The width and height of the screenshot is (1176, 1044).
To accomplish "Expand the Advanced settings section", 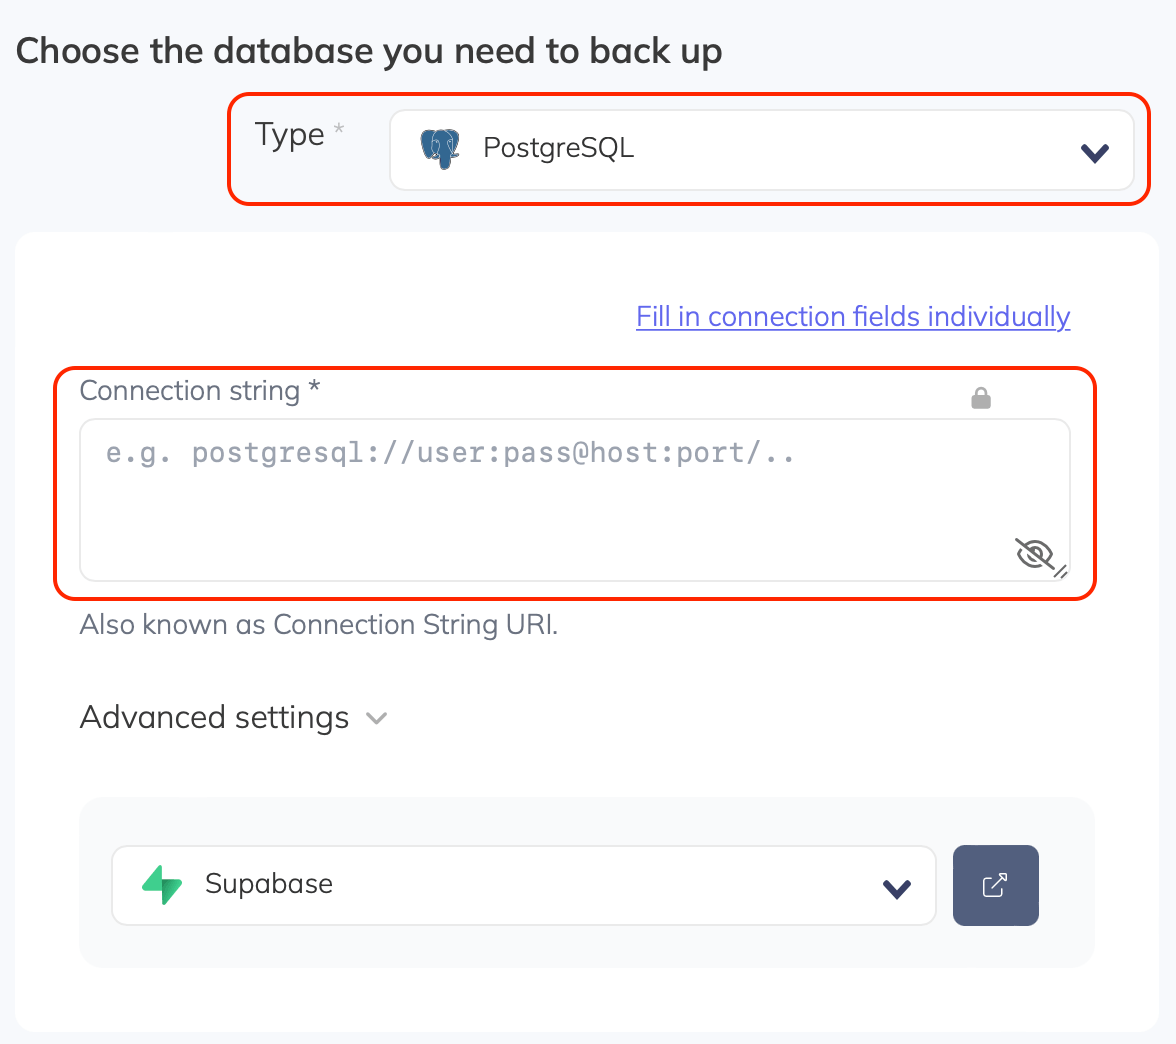I will pyautogui.click(x=234, y=717).
